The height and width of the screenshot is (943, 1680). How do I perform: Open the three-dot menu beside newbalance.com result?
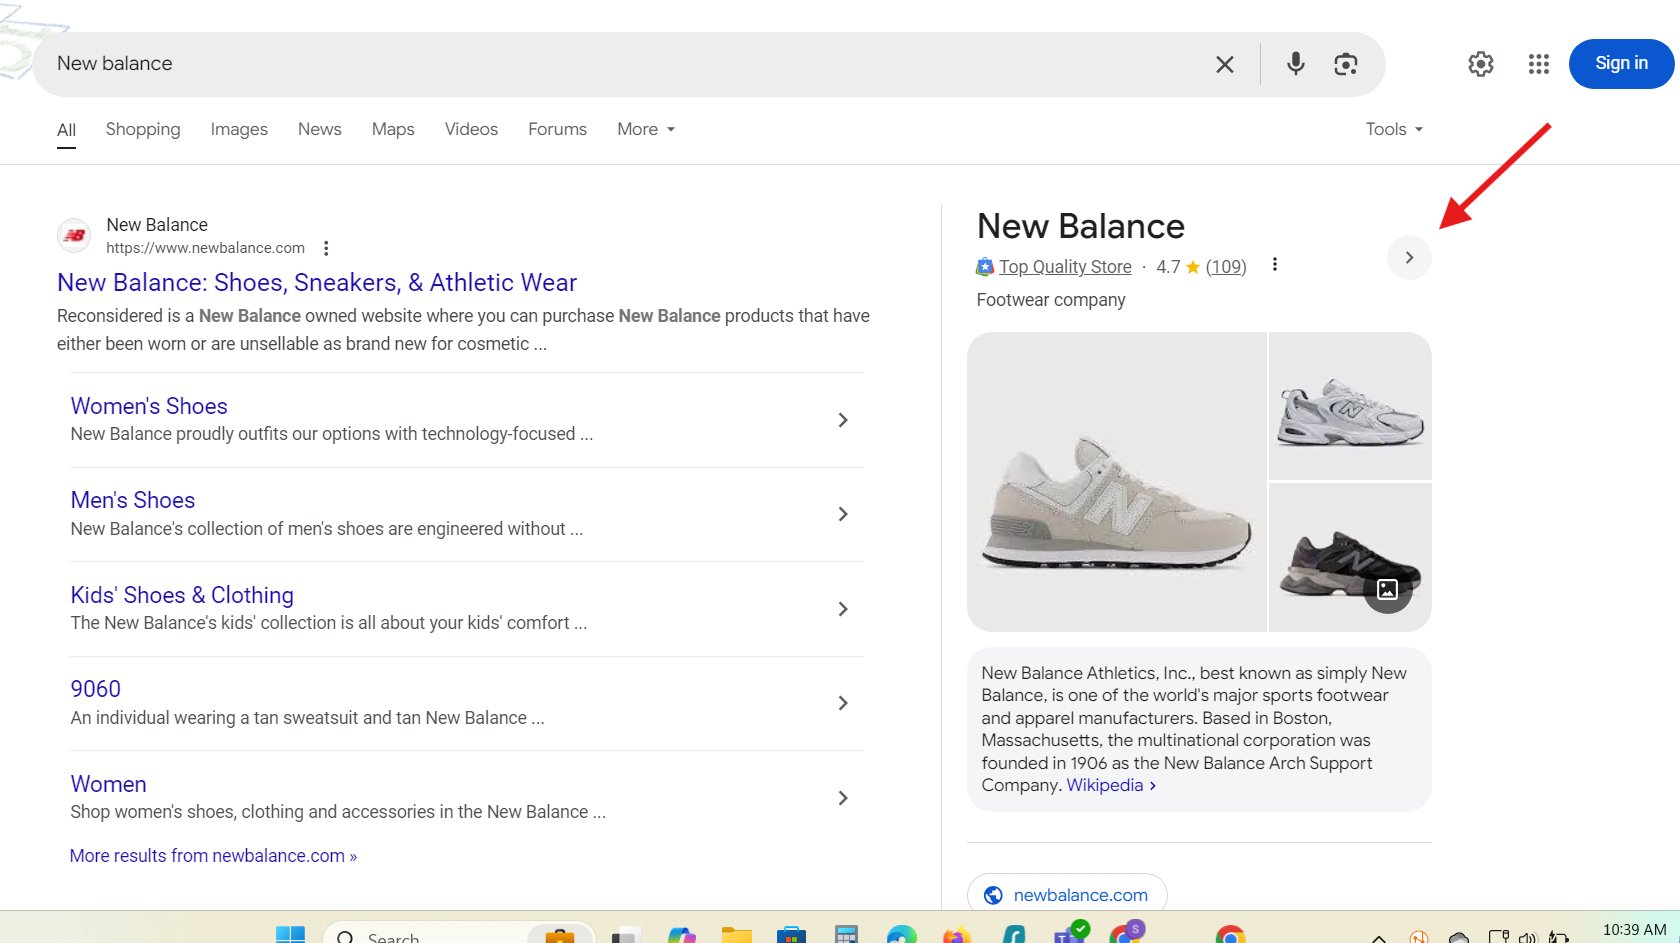coord(326,246)
